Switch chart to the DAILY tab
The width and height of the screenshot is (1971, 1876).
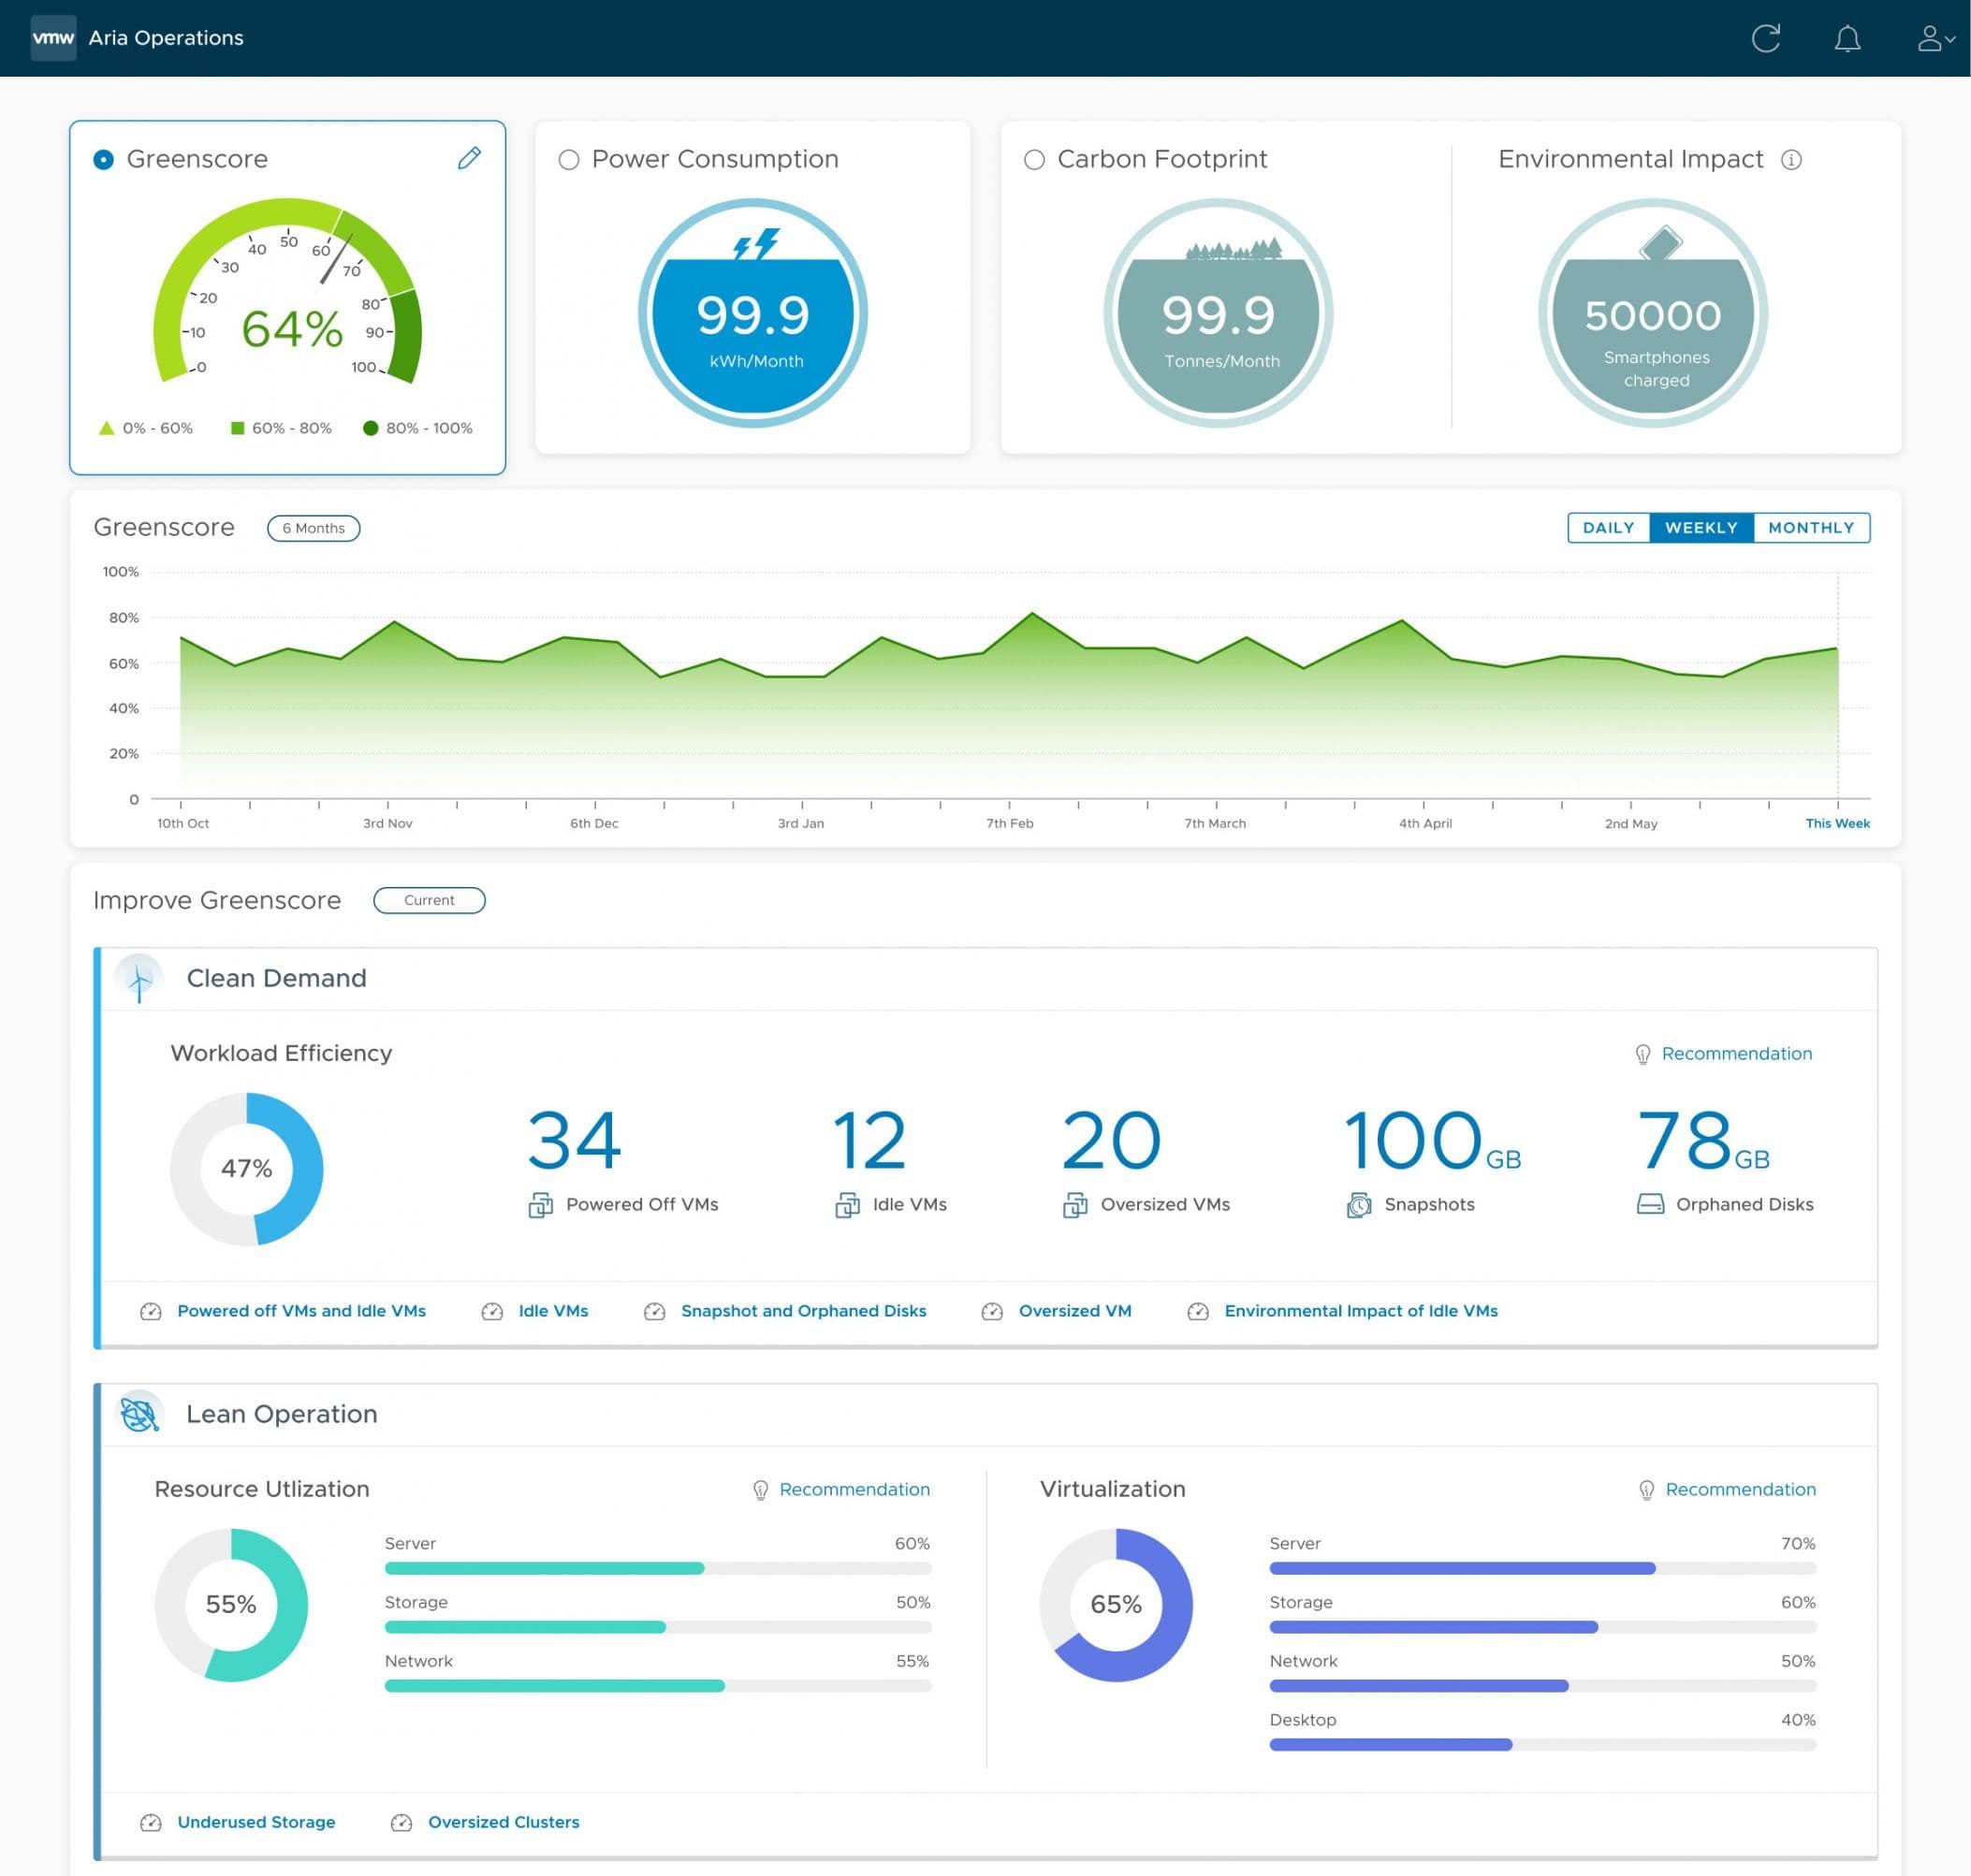click(x=1608, y=528)
